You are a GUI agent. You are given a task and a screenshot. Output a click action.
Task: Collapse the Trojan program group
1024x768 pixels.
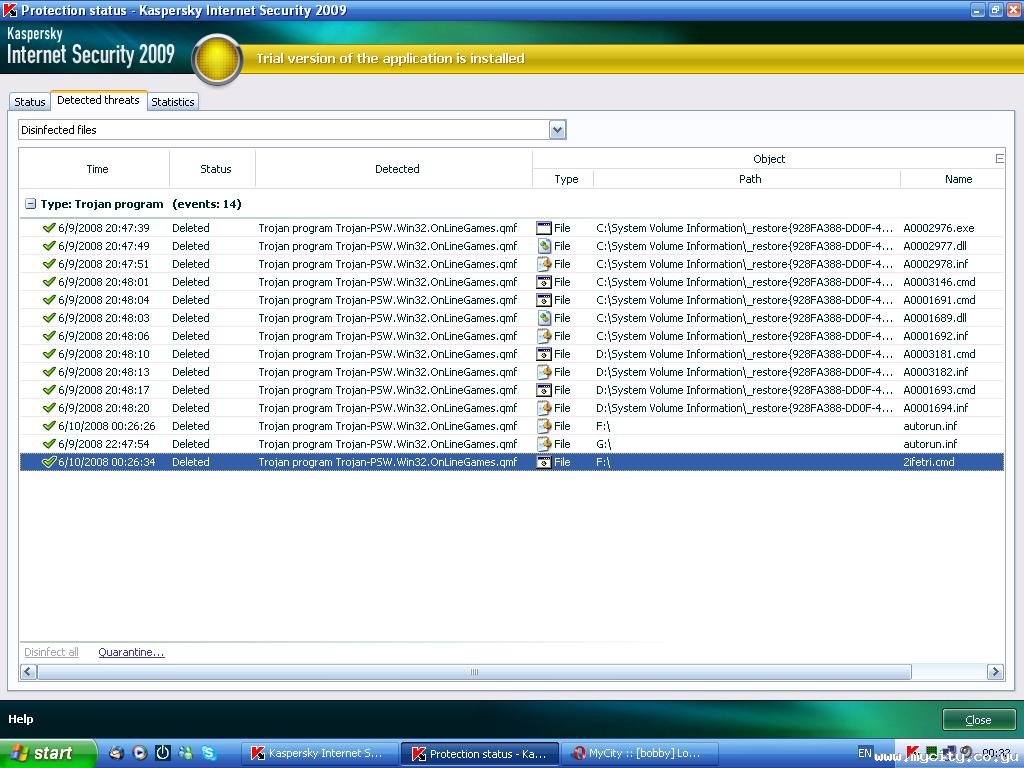pyautogui.click(x=30, y=204)
